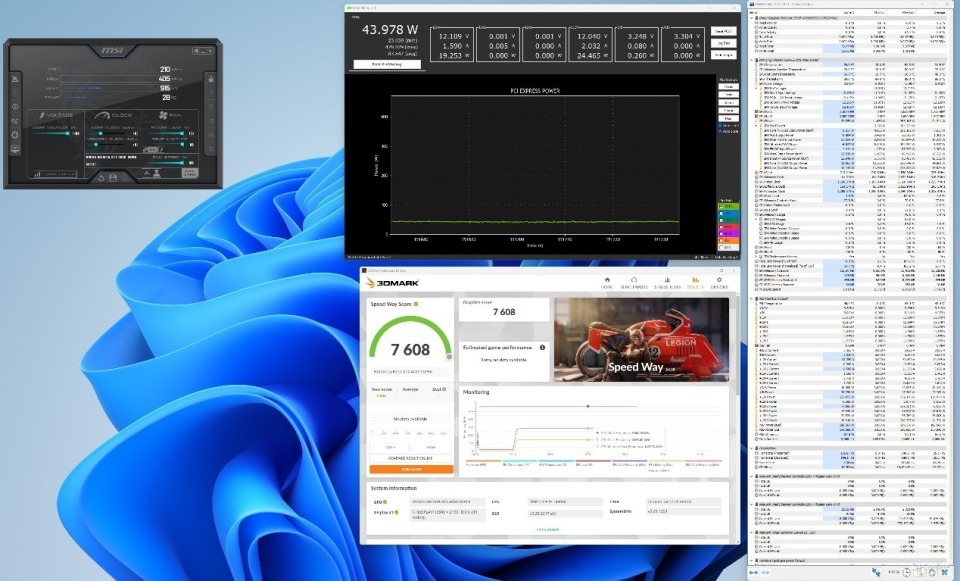The width and height of the screenshot is (960, 581).
Task: Click the green checkmark beside Speed Way Score
Action: [x=416, y=304]
